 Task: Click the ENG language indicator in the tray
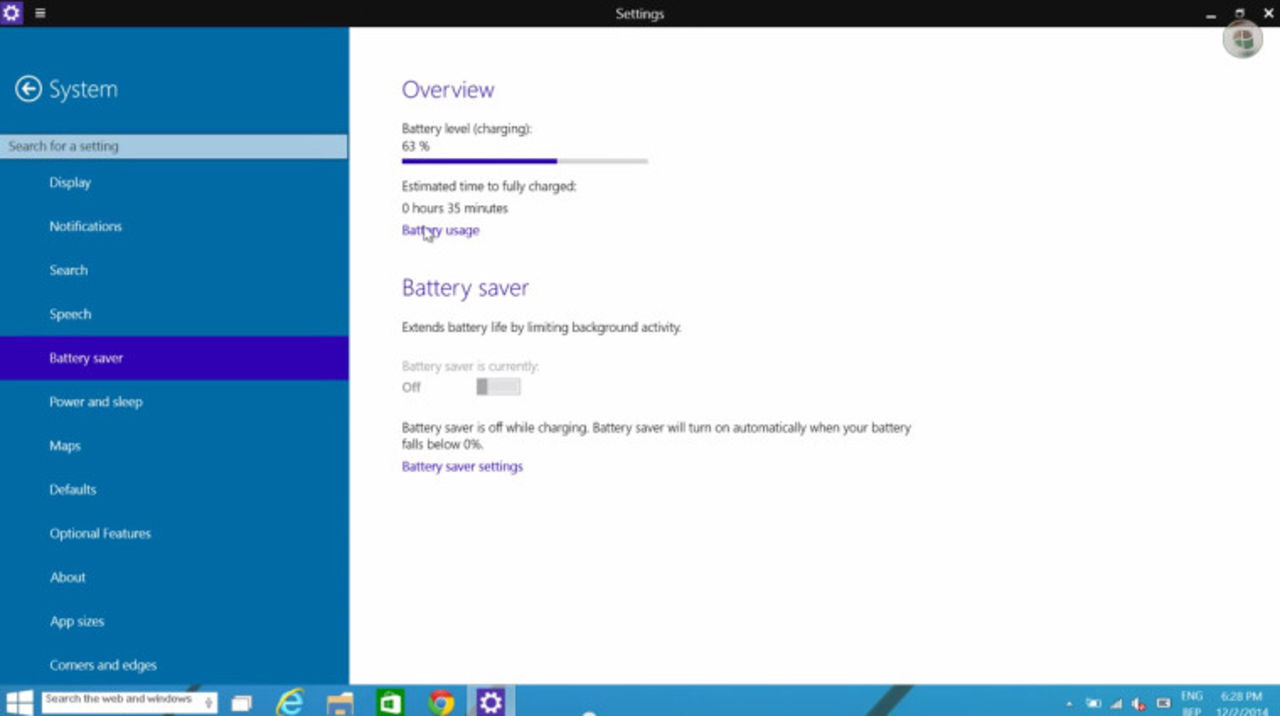click(x=1192, y=700)
